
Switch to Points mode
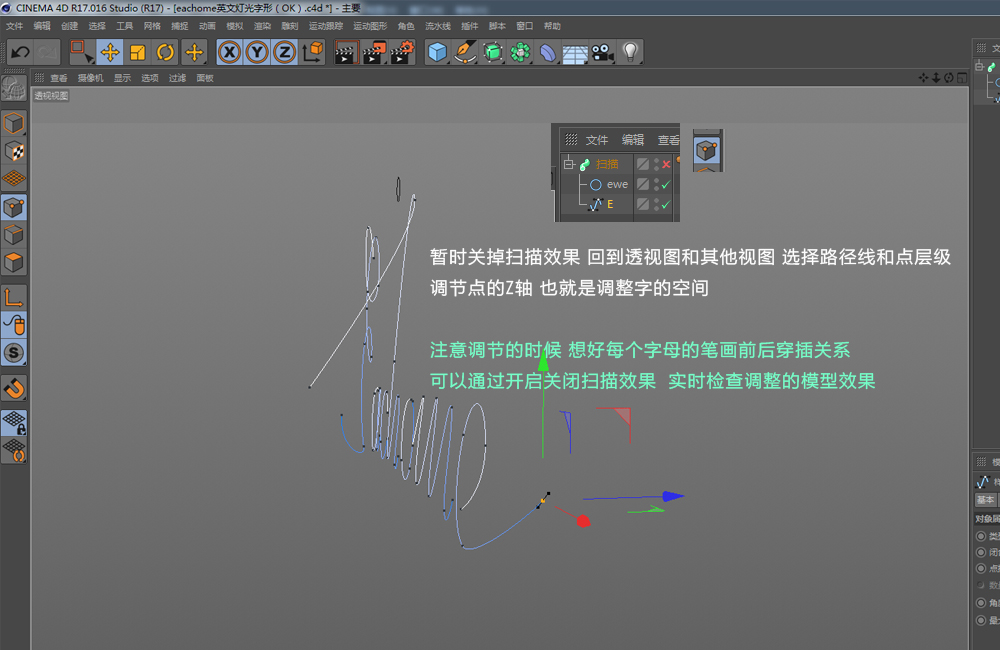(13, 207)
